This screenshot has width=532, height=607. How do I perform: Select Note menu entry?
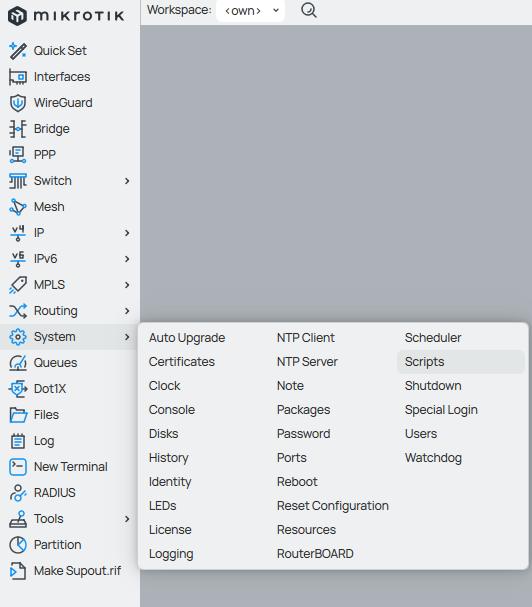pos(290,386)
